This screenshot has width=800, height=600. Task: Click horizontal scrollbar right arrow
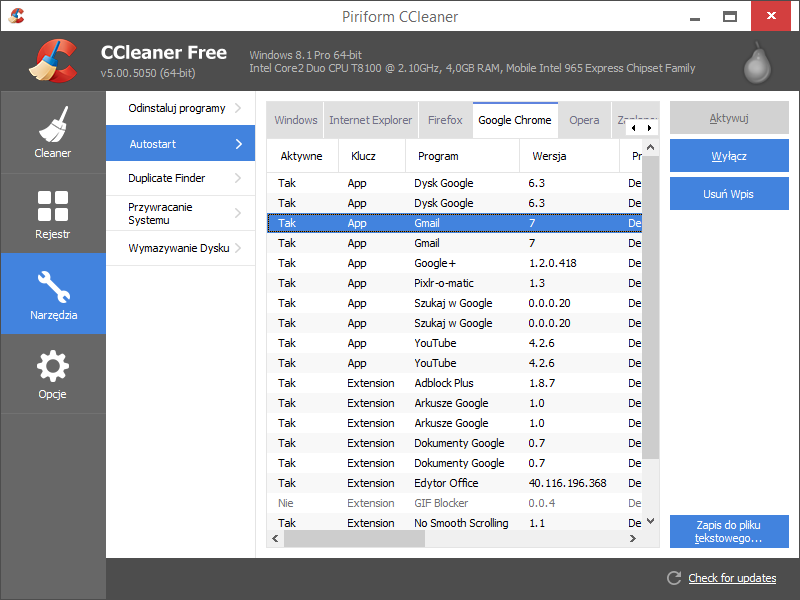tap(633, 538)
